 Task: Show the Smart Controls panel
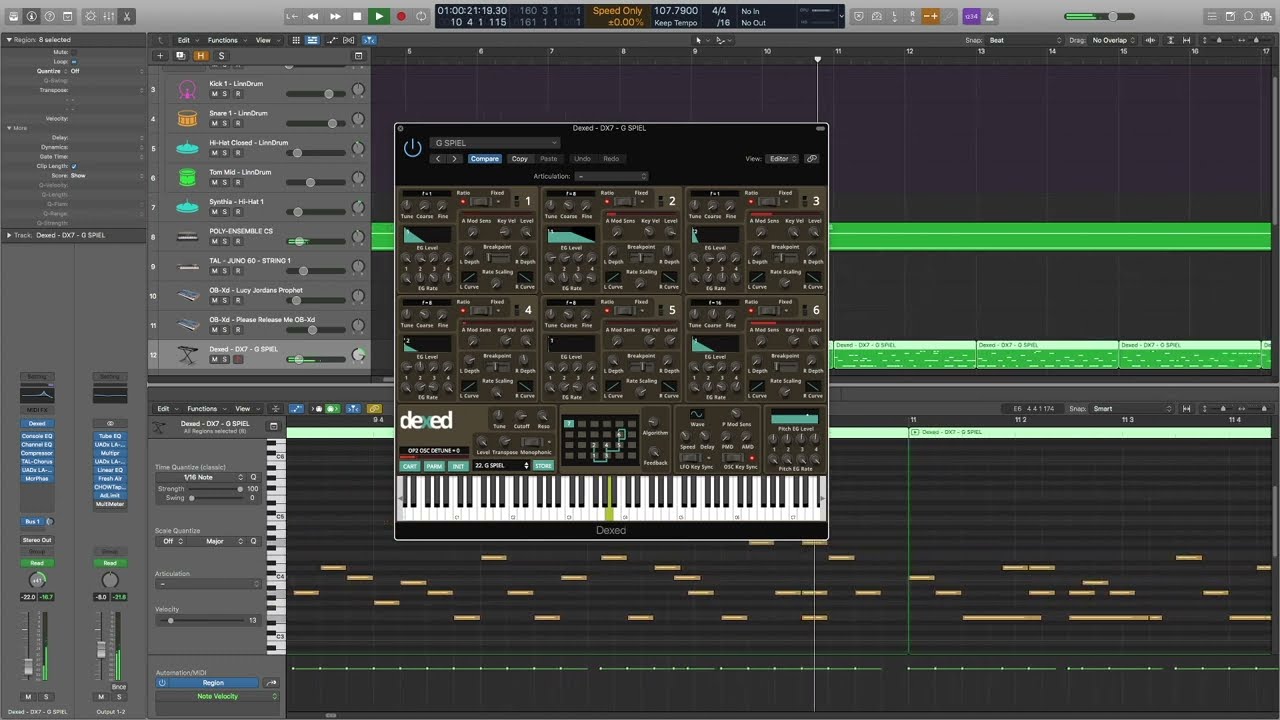pyautogui.click(x=90, y=16)
